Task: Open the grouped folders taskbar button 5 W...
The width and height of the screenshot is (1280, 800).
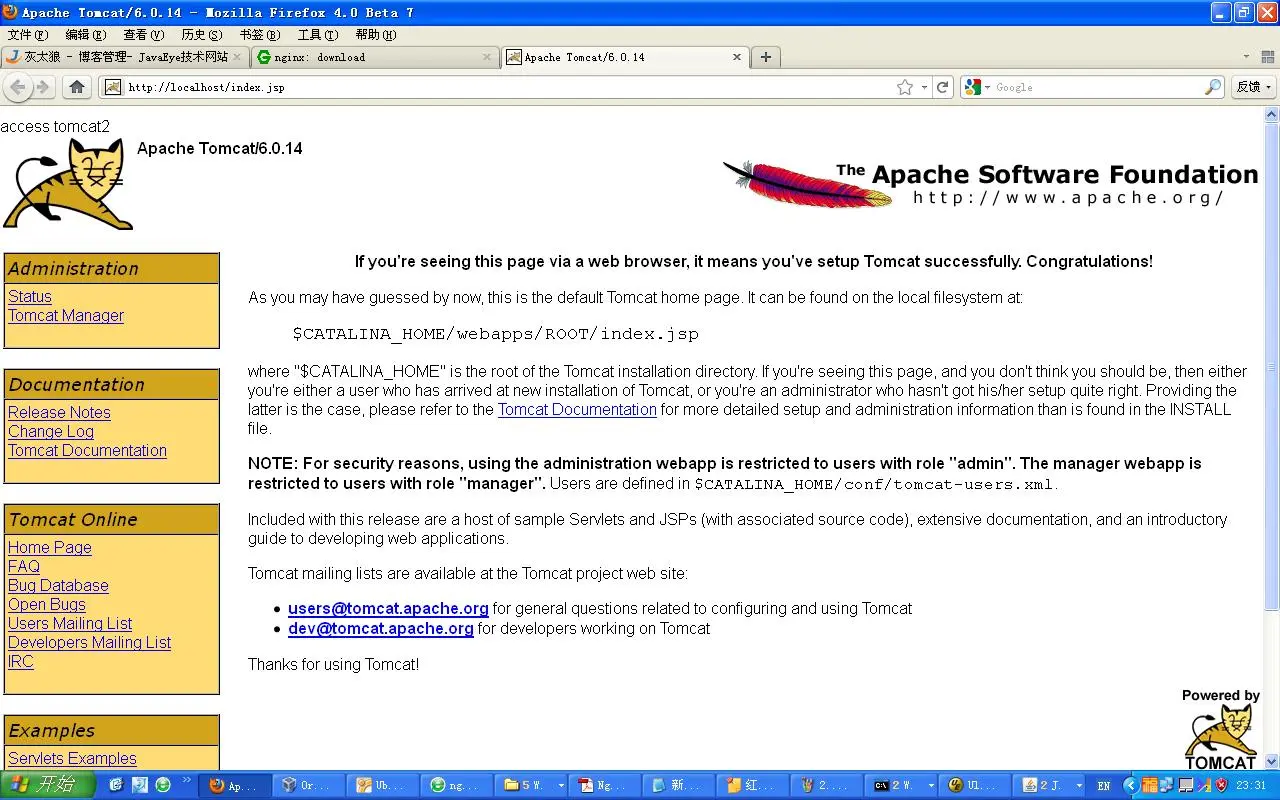Action: click(532, 786)
